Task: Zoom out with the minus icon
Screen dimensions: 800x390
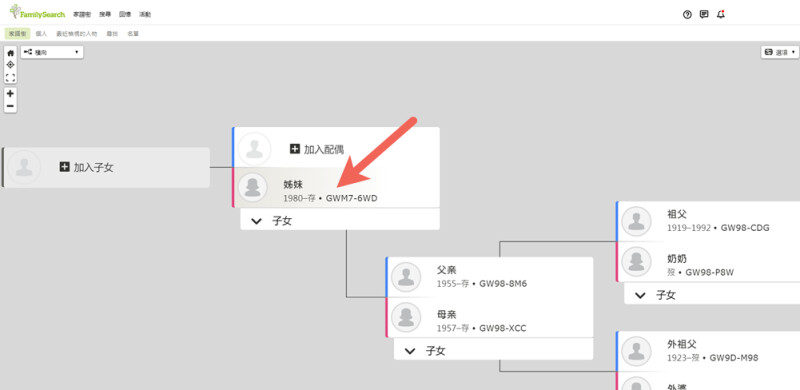Action: 10,106
